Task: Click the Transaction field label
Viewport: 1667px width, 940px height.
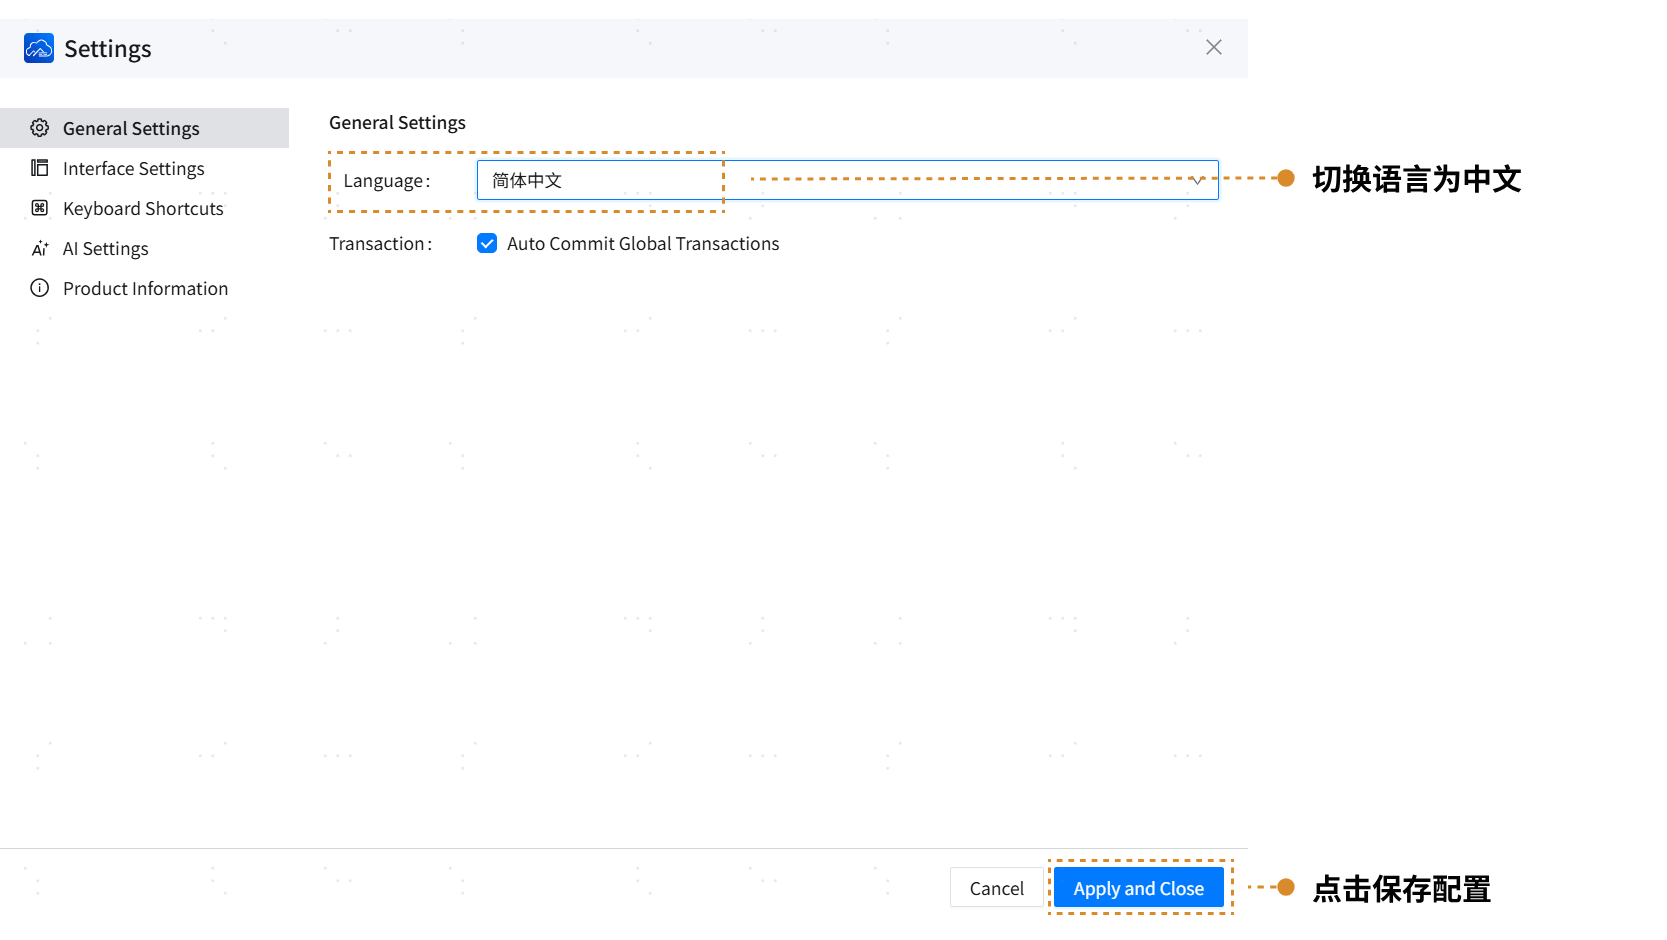Action: tap(380, 244)
